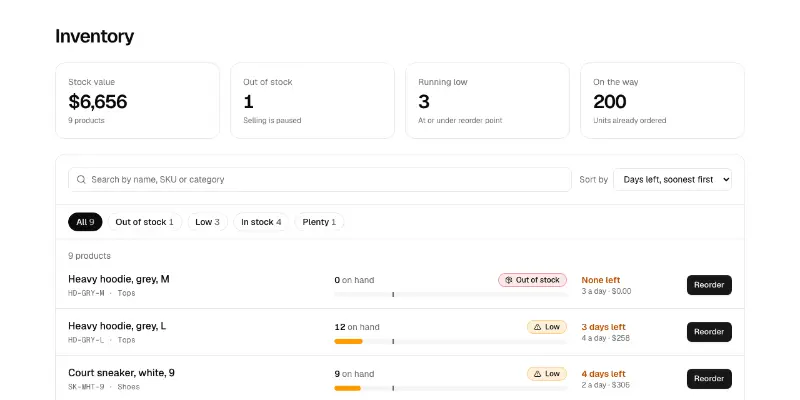Click the search magnifier icon

pyautogui.click(x=81, y=180)
